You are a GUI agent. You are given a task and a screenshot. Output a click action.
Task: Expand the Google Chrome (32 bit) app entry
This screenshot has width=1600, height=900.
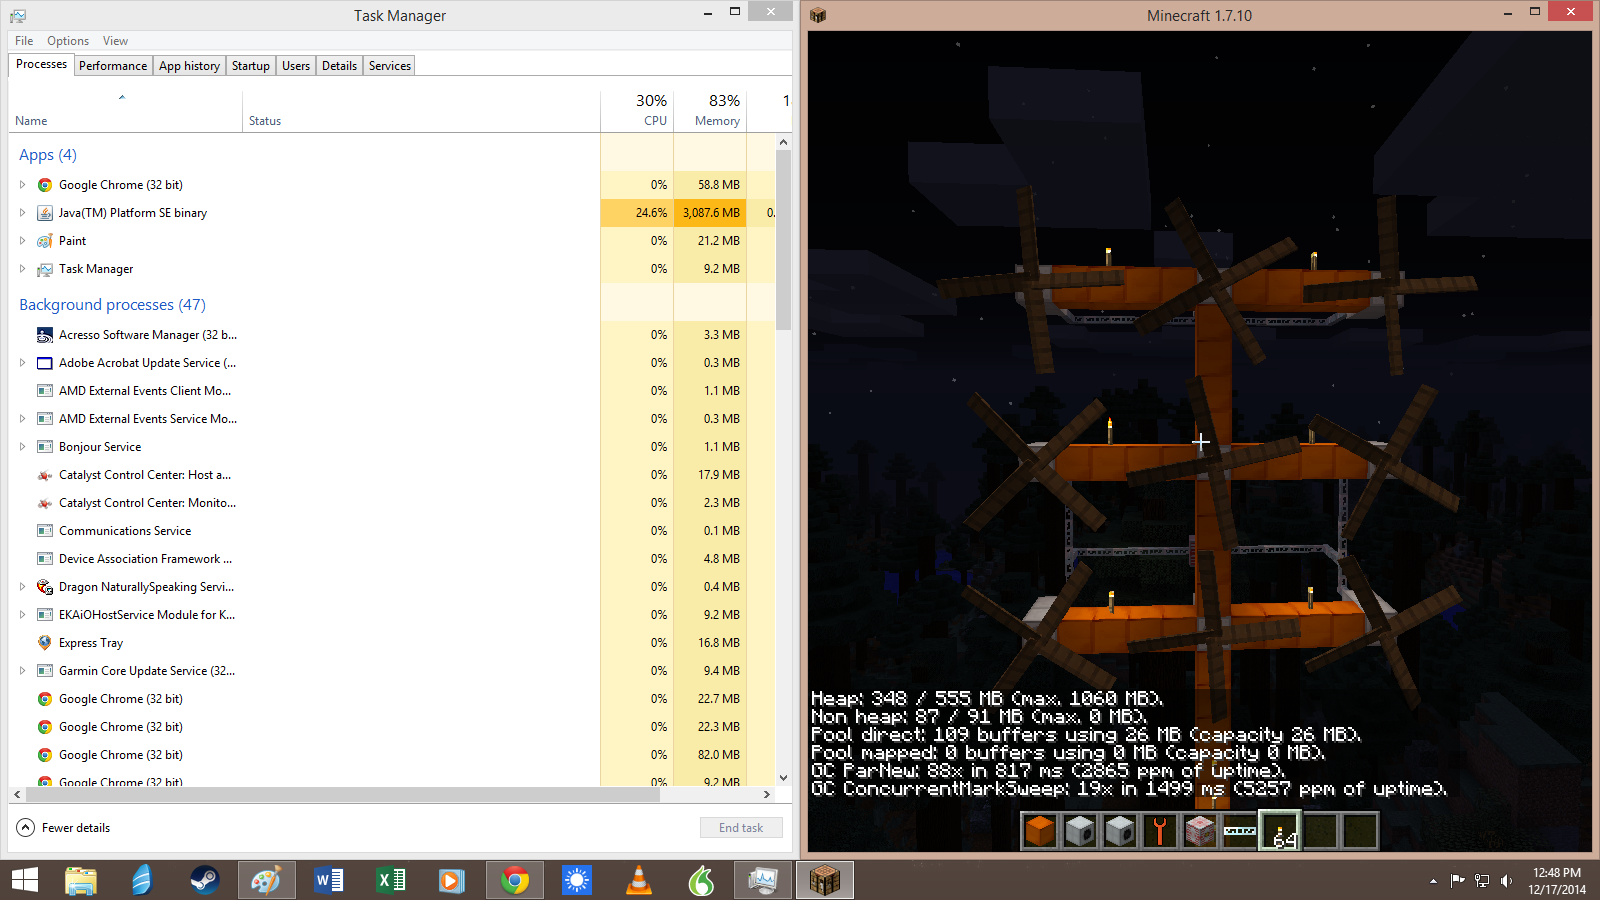tap(22, 185)
